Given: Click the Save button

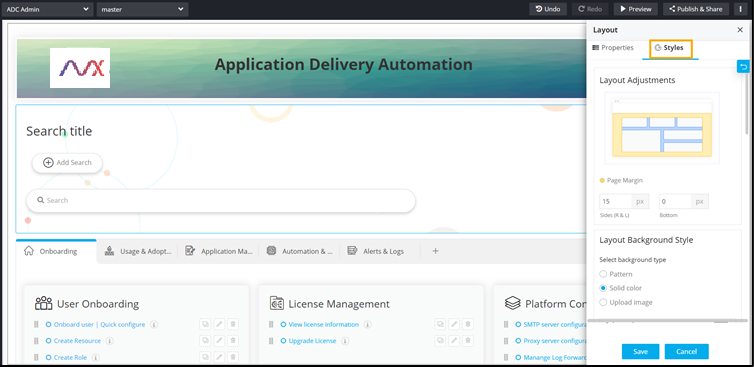Looking at the screenshot, I should pyautogui.click(x=640, y=351).
